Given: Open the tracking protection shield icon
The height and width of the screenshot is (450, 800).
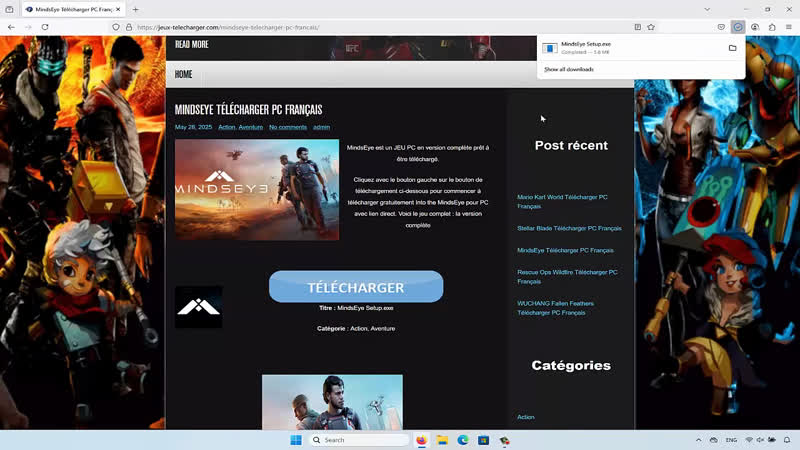Looking at the screenshot, I should click(116, 27).
